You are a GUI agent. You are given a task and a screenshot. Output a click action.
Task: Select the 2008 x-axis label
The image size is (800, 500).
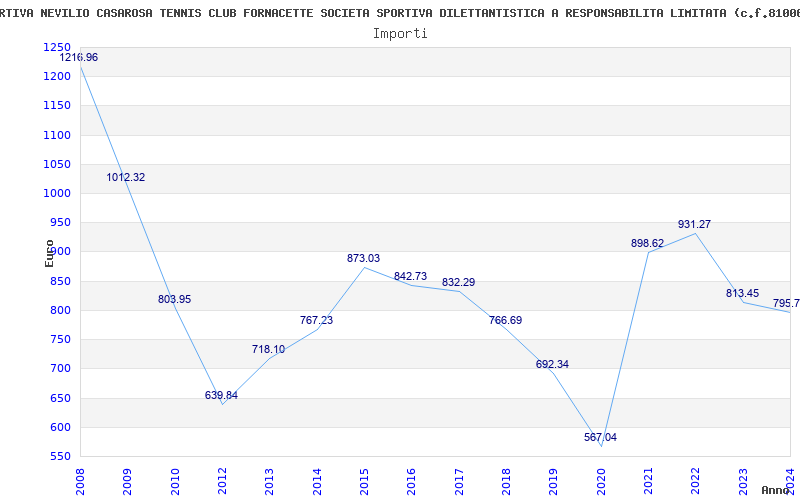(80, 482)
